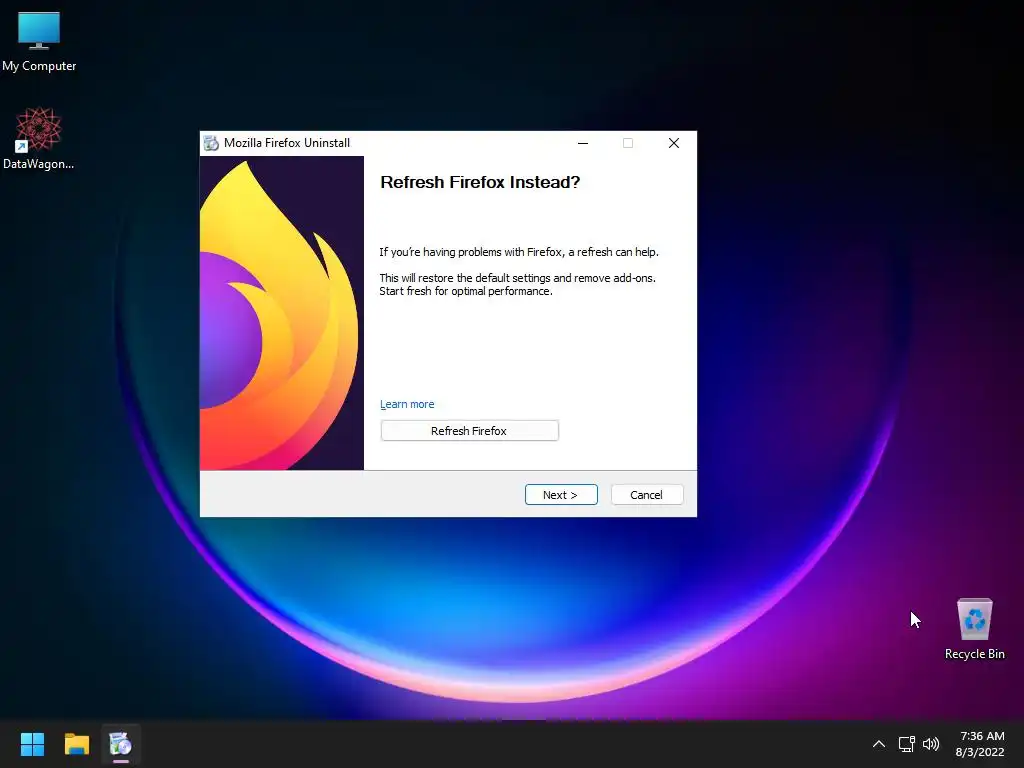Click the uninstaller icon in the title bar
Viewport: 1024px width, 768px height.
pos(211,143)
